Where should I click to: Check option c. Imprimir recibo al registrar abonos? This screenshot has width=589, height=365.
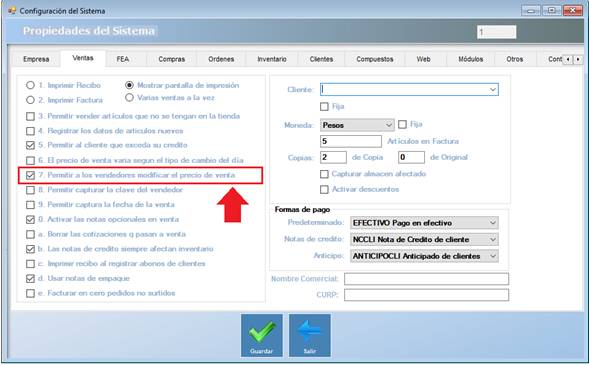tap(30, 264)
